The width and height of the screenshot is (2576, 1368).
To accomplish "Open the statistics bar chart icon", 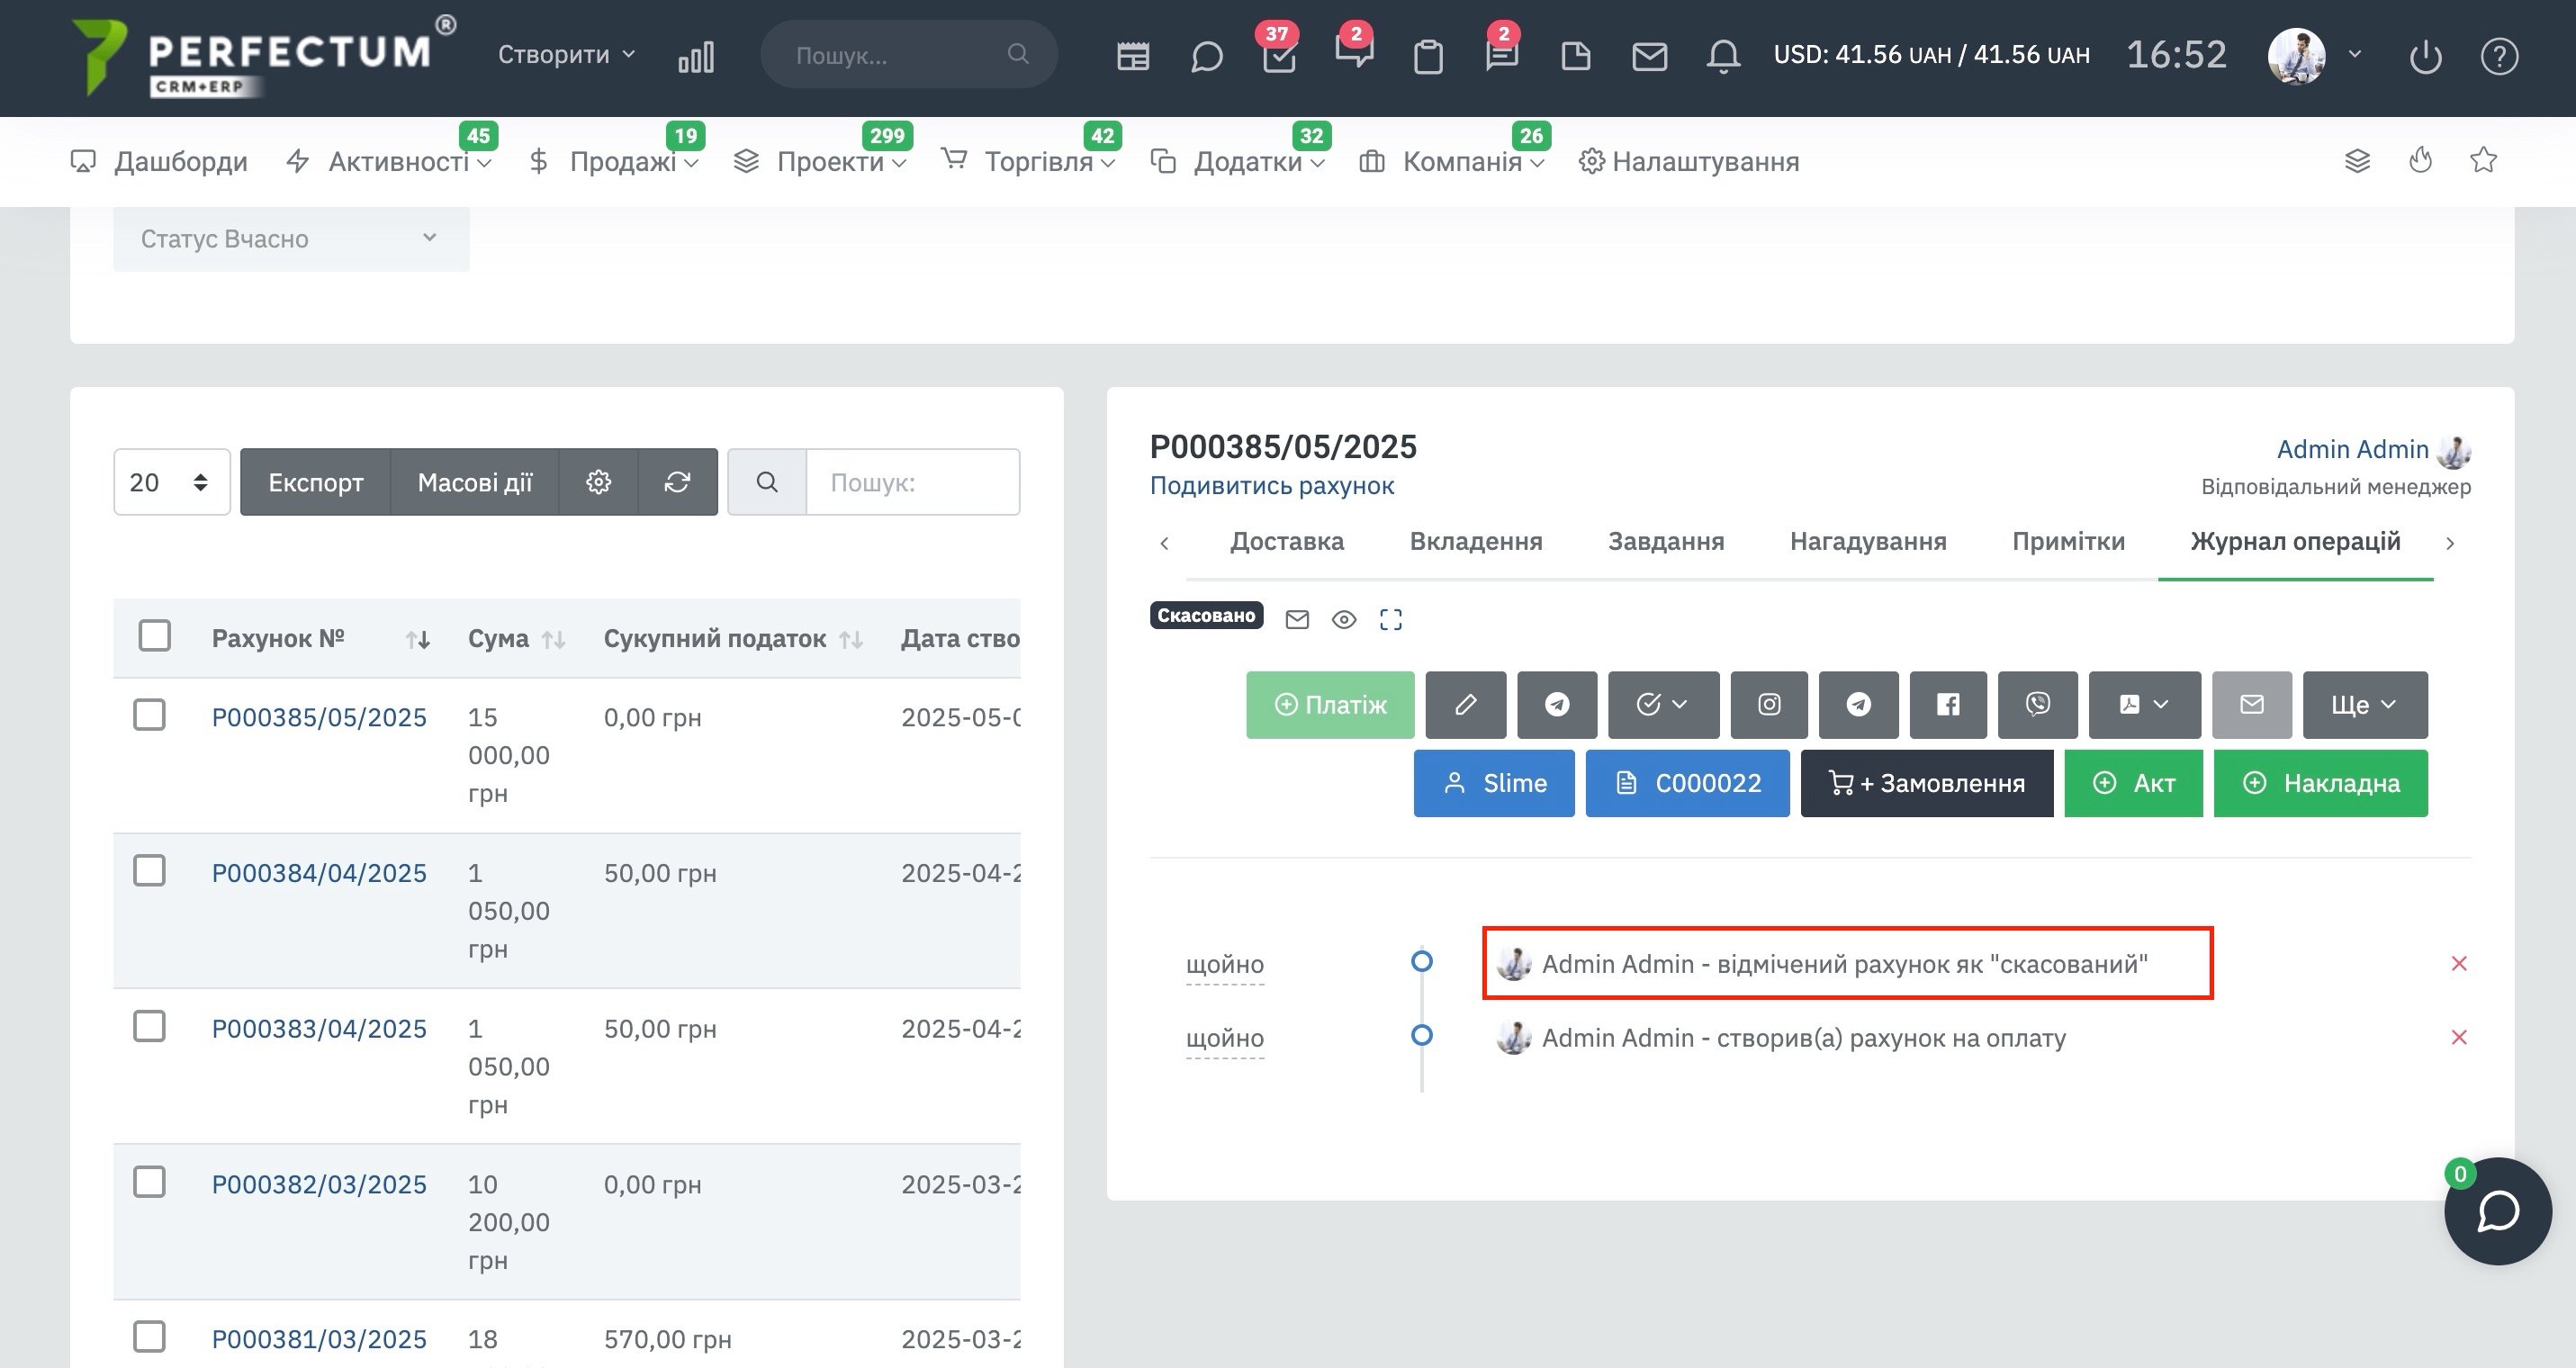I will [696, 56].
